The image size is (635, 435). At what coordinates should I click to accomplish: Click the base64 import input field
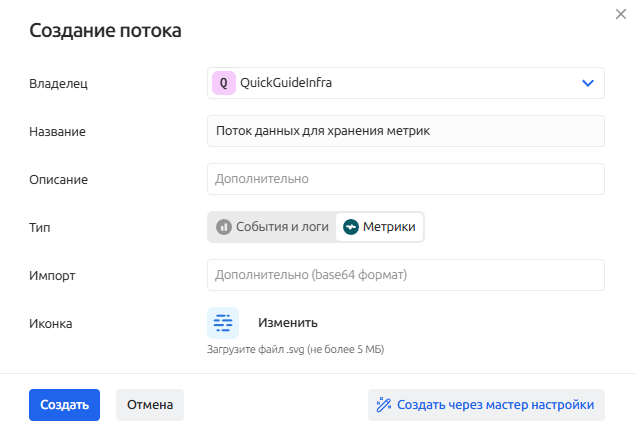click(x=405, y=275)
